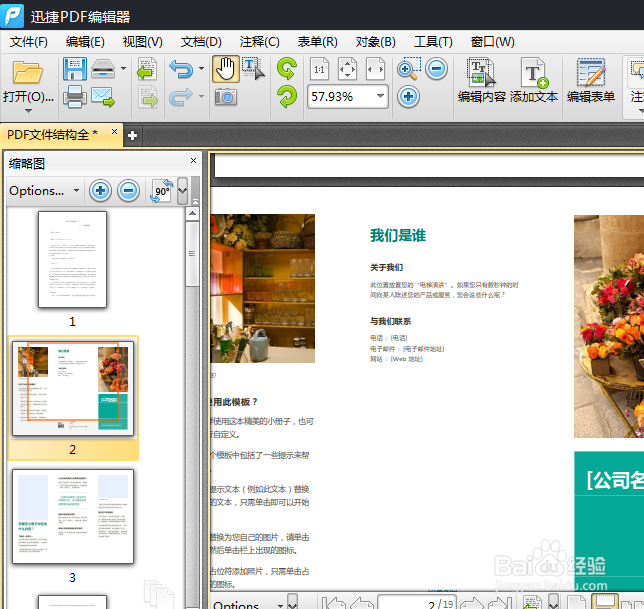Viewport: 644px width, 609px height.
Task: Click the fit width icon
Action: coord(375,69)
